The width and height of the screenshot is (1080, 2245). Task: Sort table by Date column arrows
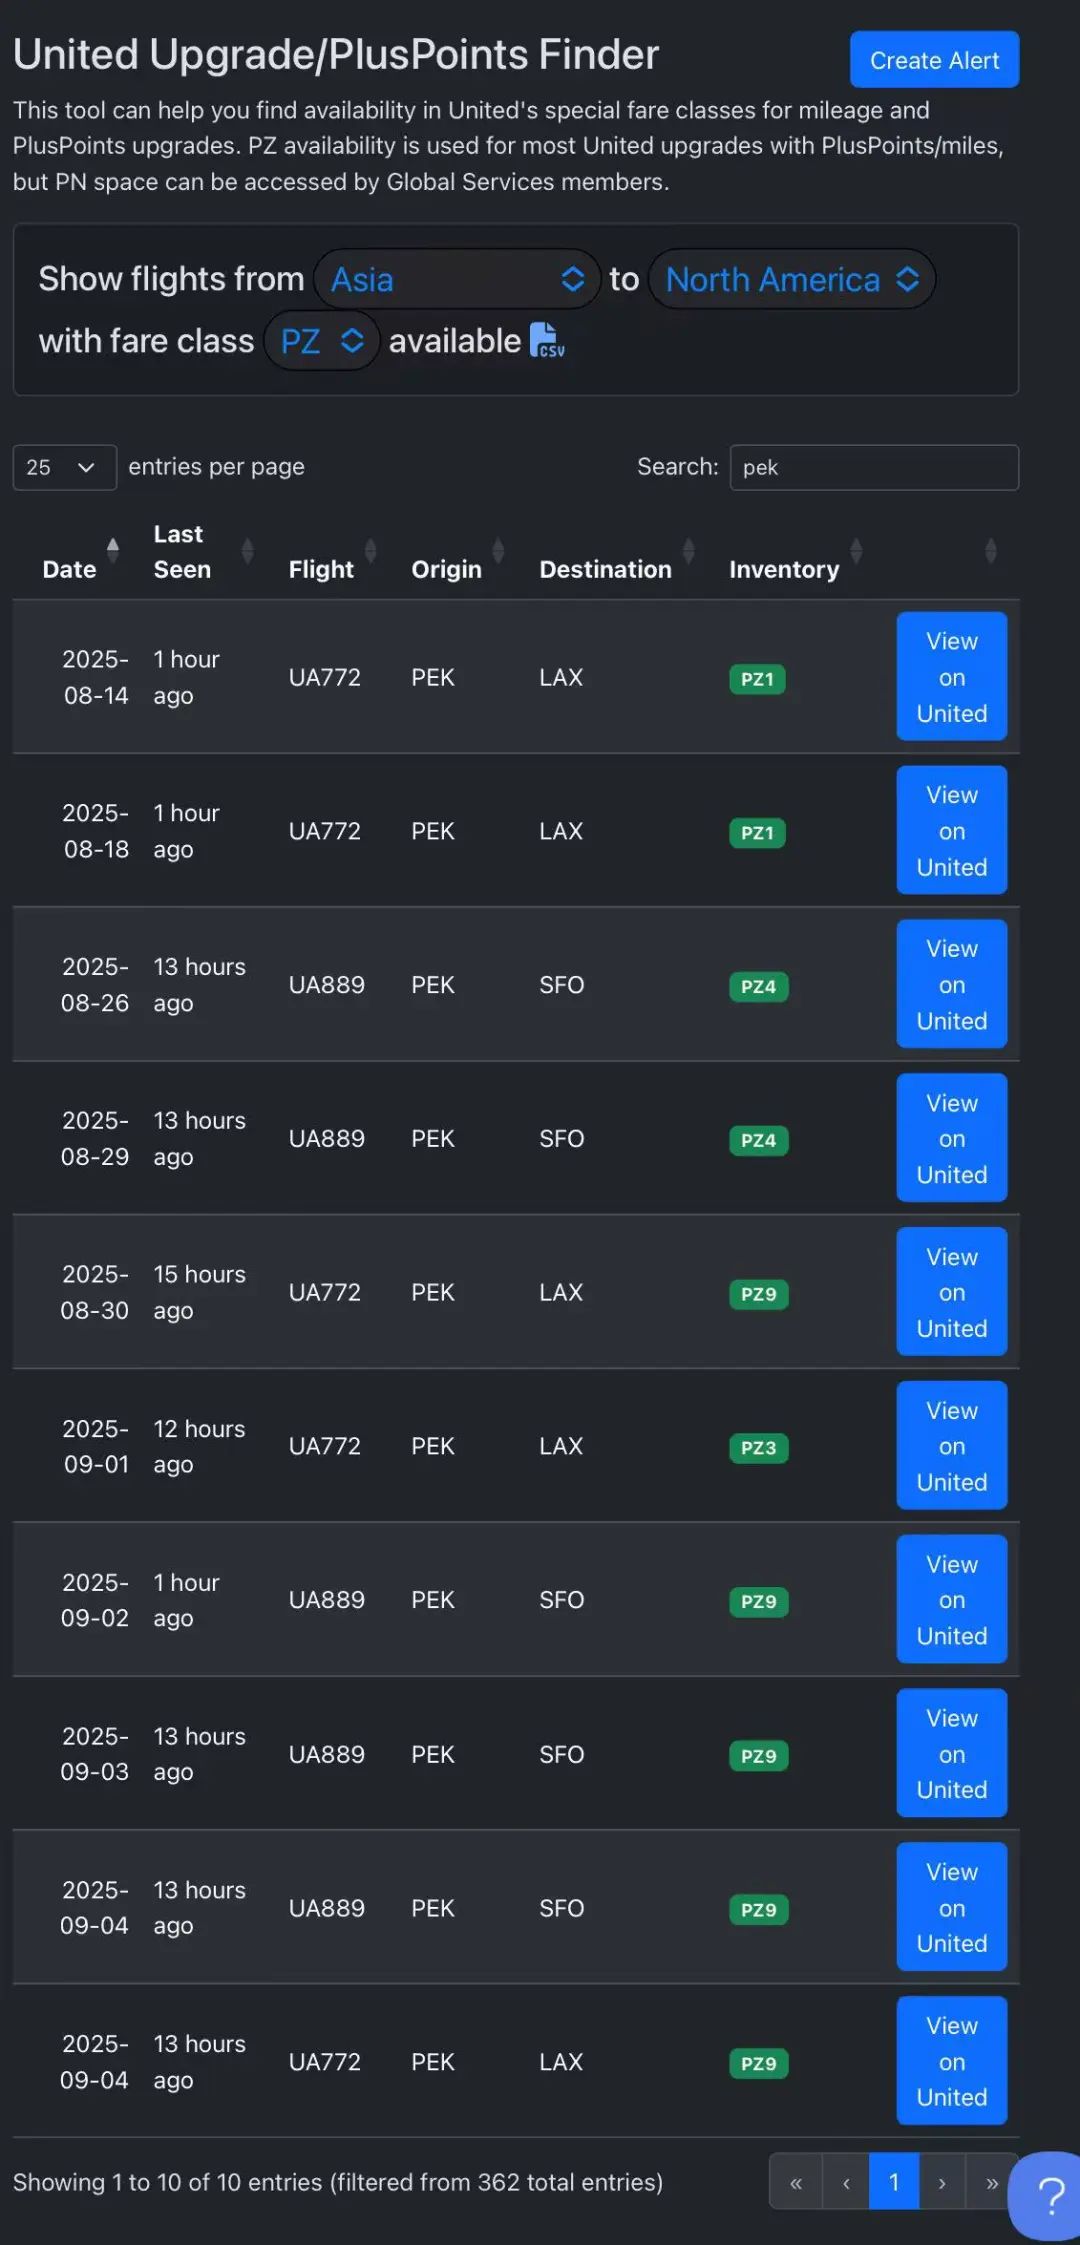(x=113, y=550)
